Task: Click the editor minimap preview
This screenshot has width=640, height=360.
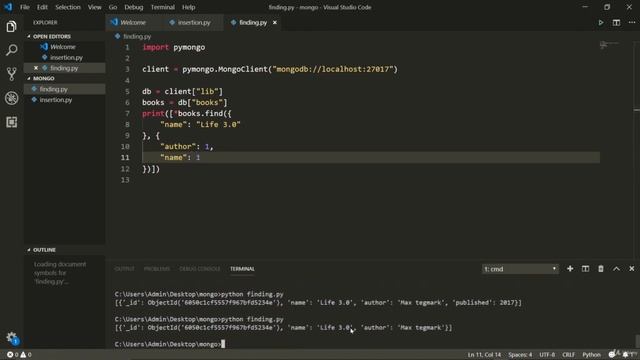Action: pos(609,44)
